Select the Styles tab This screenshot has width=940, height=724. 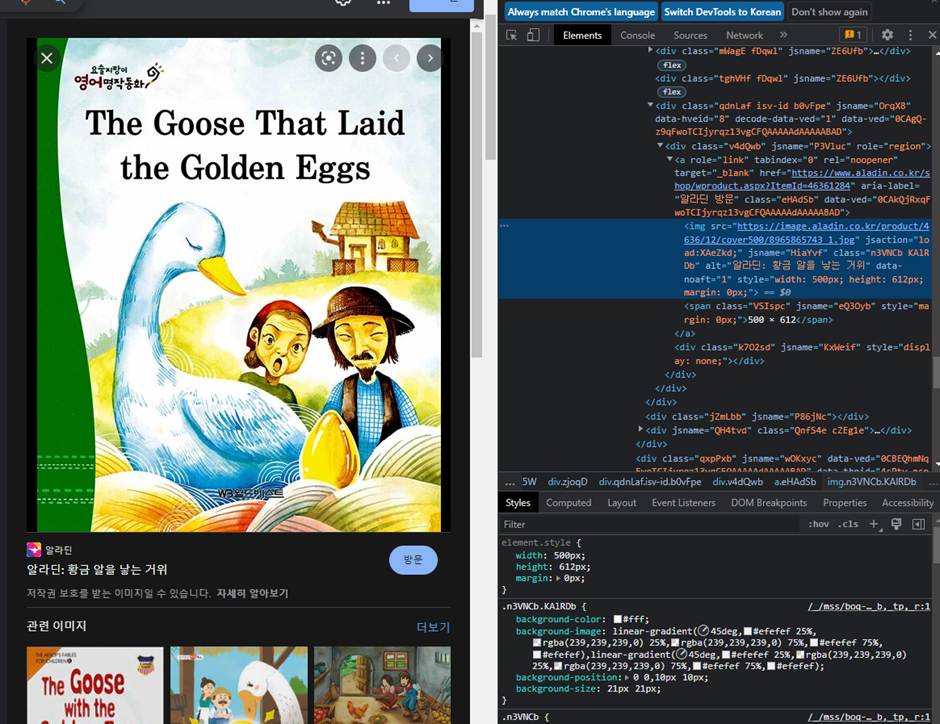[x=518, y=503]
